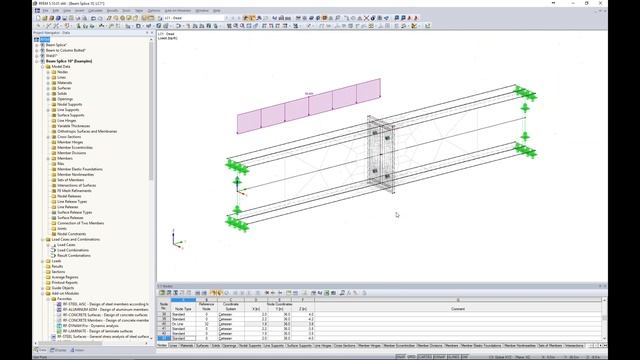Click the navigator vertical scrollbar
This screenshot has height=360, width=640.
(x=151, y=110)
